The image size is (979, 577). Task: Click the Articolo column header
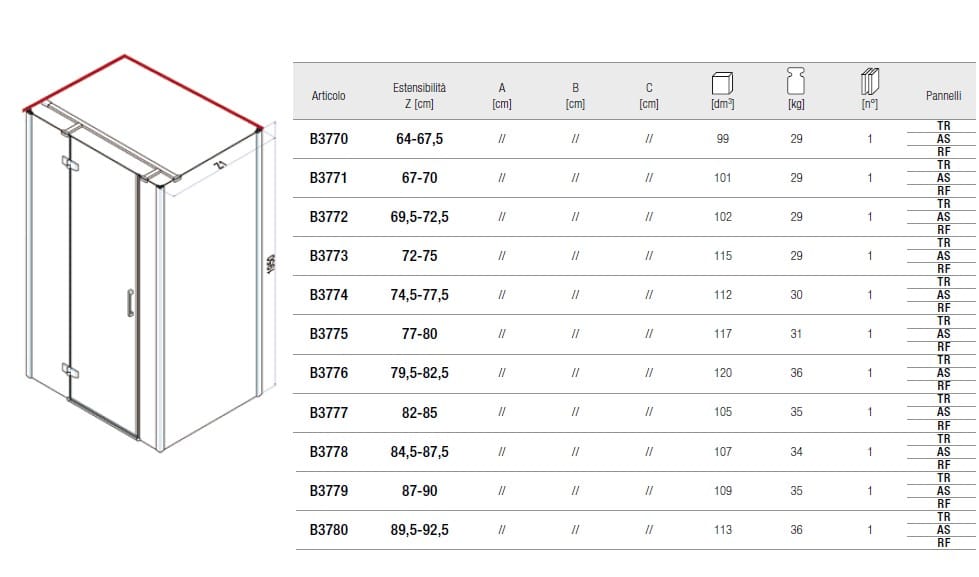click(329, 96)
